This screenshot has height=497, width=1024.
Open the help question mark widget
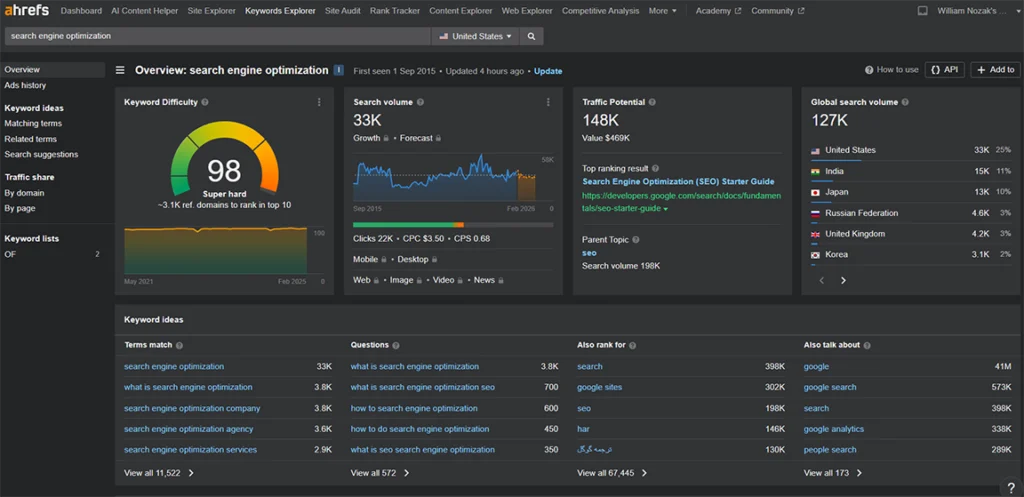(x=1011, y=487)
